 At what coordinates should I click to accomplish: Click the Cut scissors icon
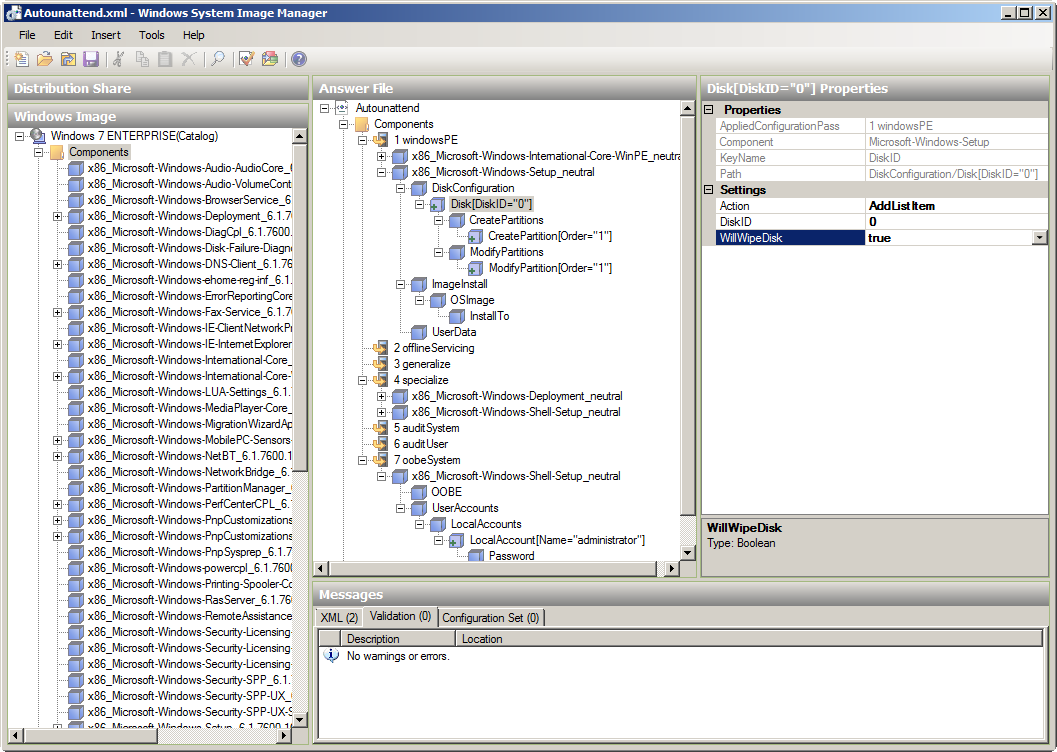click(x=119, y=59)
